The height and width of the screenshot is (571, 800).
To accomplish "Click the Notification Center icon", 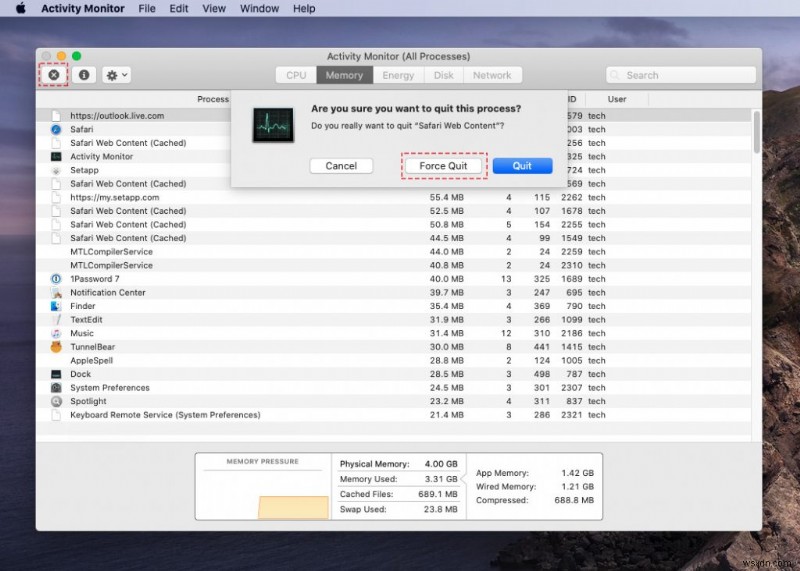I will click(56, 293).
